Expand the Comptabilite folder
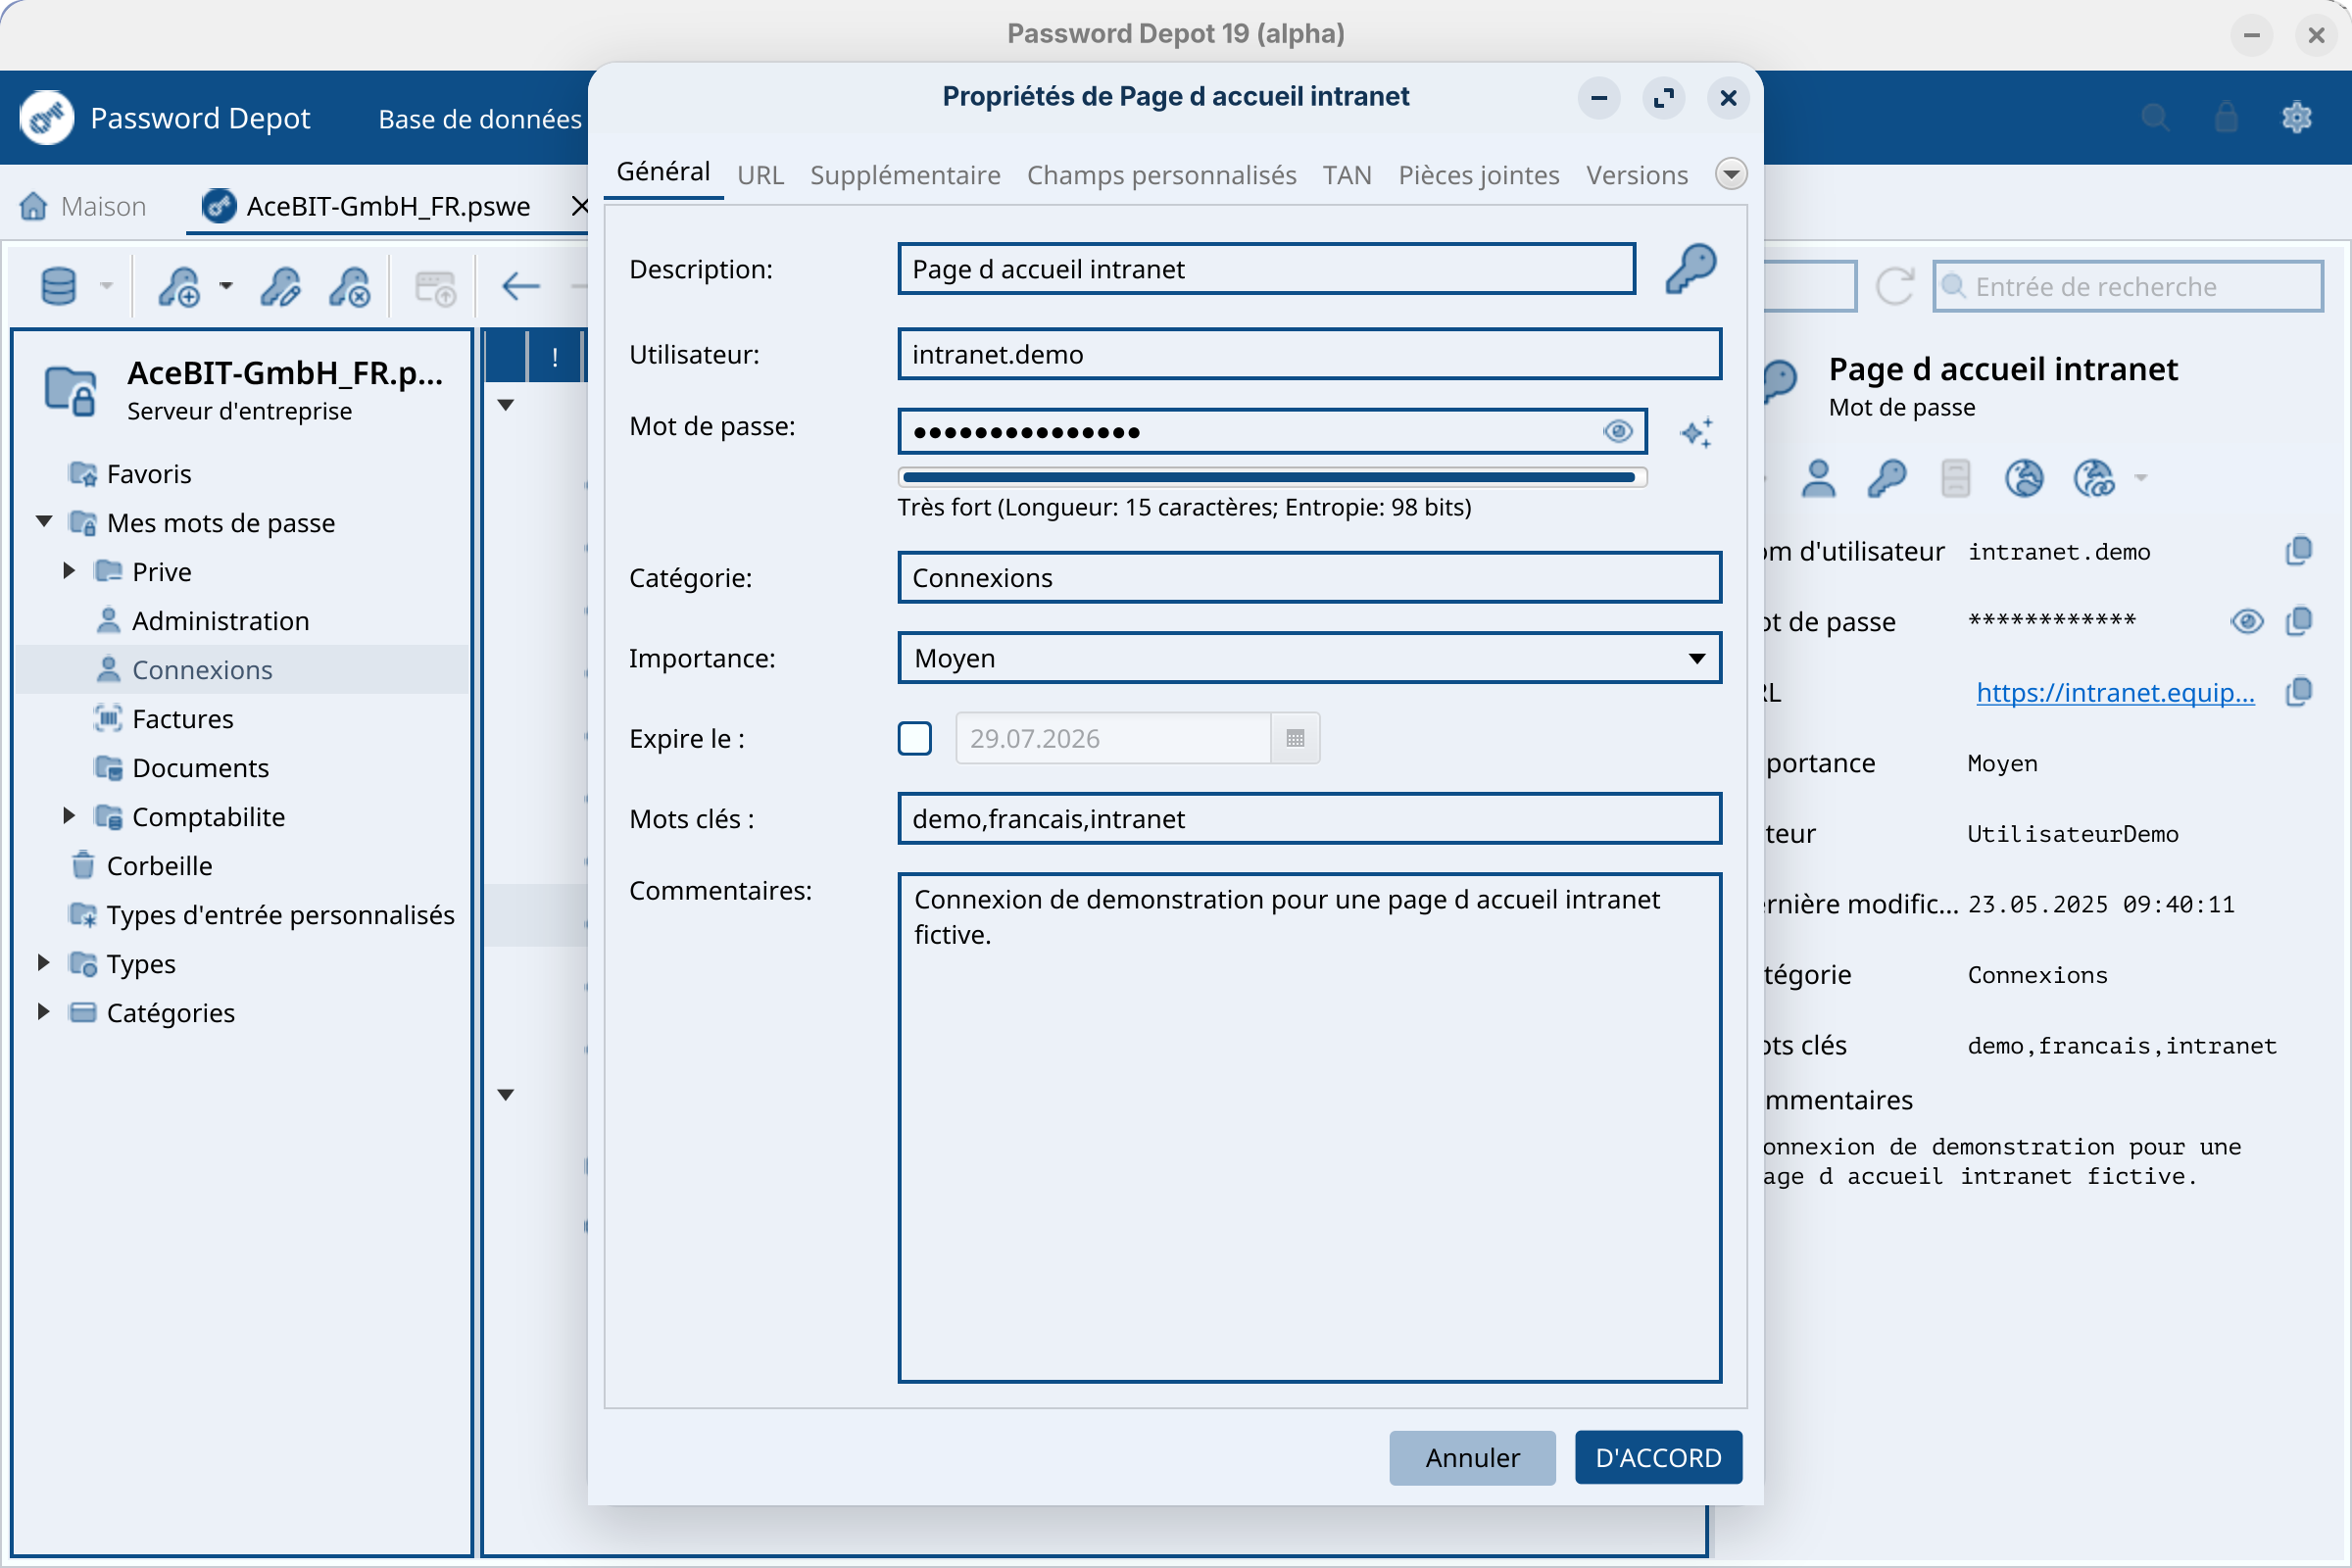 [x=69, y=815]
